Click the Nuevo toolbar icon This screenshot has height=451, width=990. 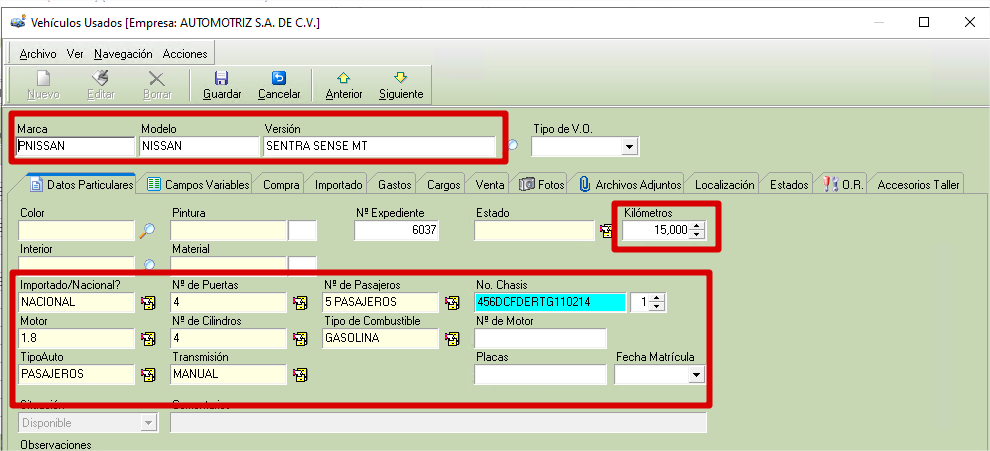44,78
